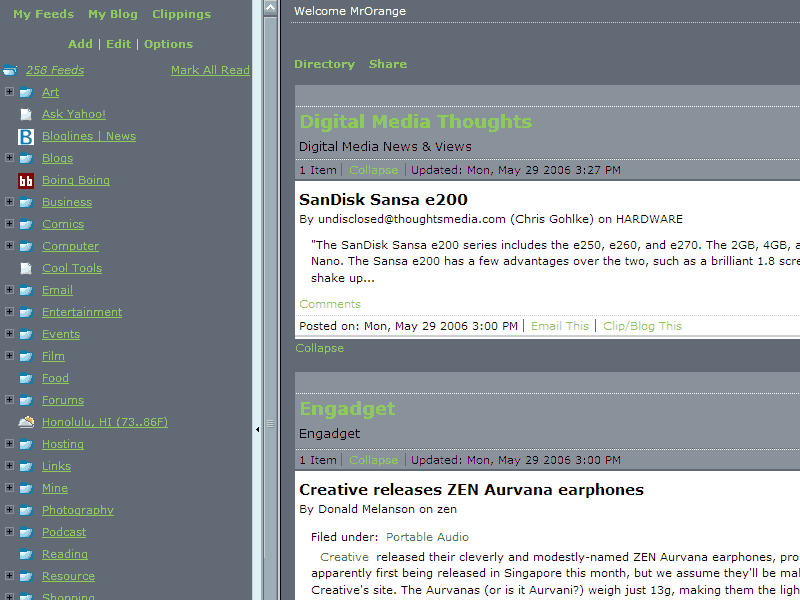Click the pane collapse arrow on divider

click(x=258, y=430)
